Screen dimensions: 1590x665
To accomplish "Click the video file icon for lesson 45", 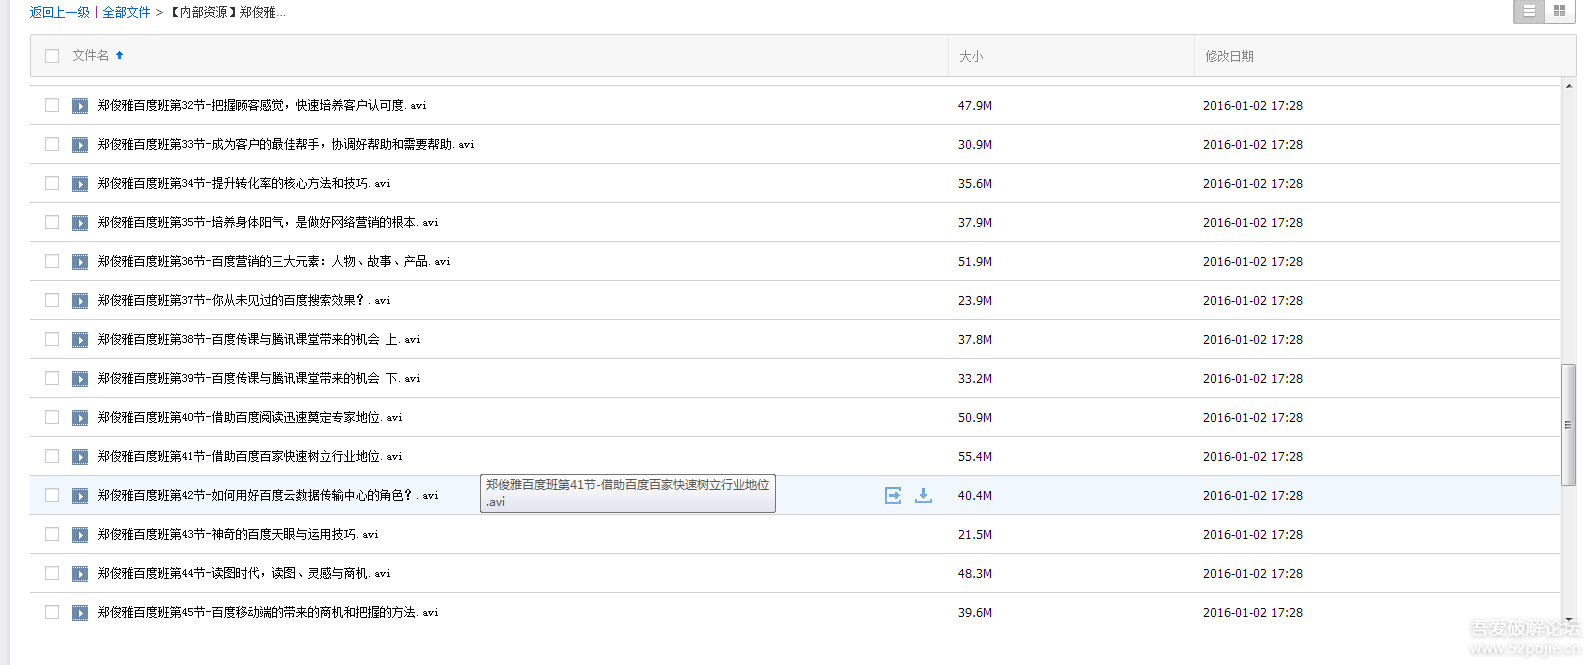I will (80, 613).
